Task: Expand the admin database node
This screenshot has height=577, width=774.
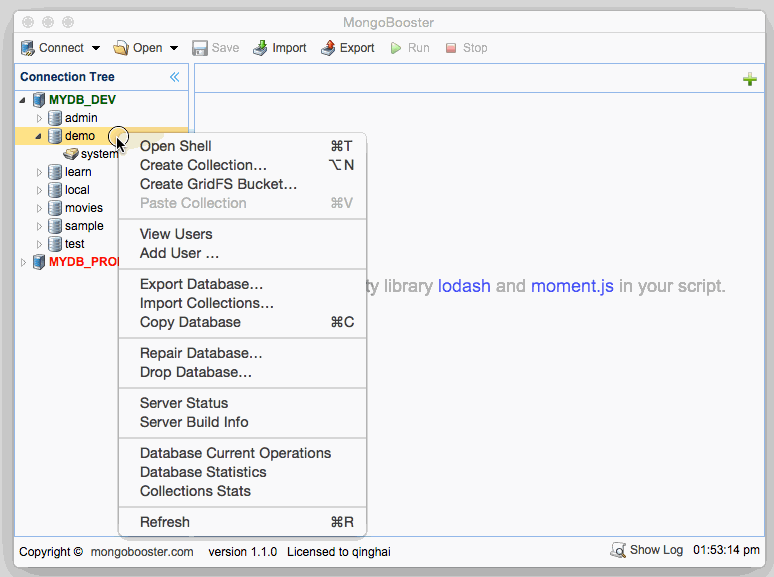Action: point(39,118)
